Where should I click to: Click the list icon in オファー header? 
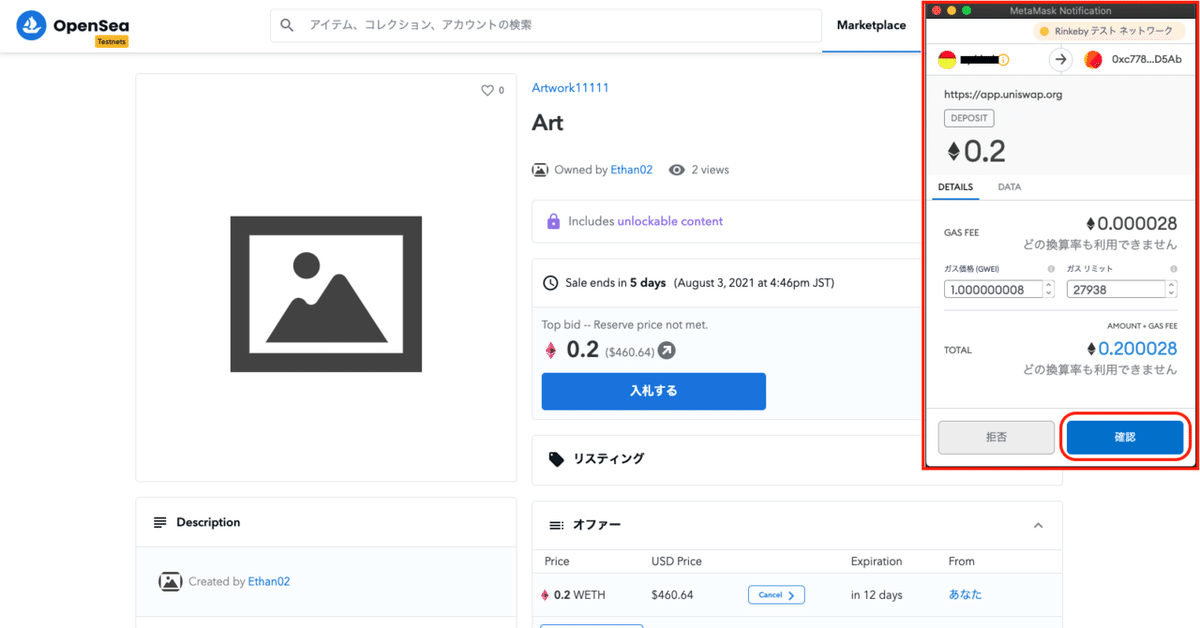pyautogui.click(x=557, y=525)
